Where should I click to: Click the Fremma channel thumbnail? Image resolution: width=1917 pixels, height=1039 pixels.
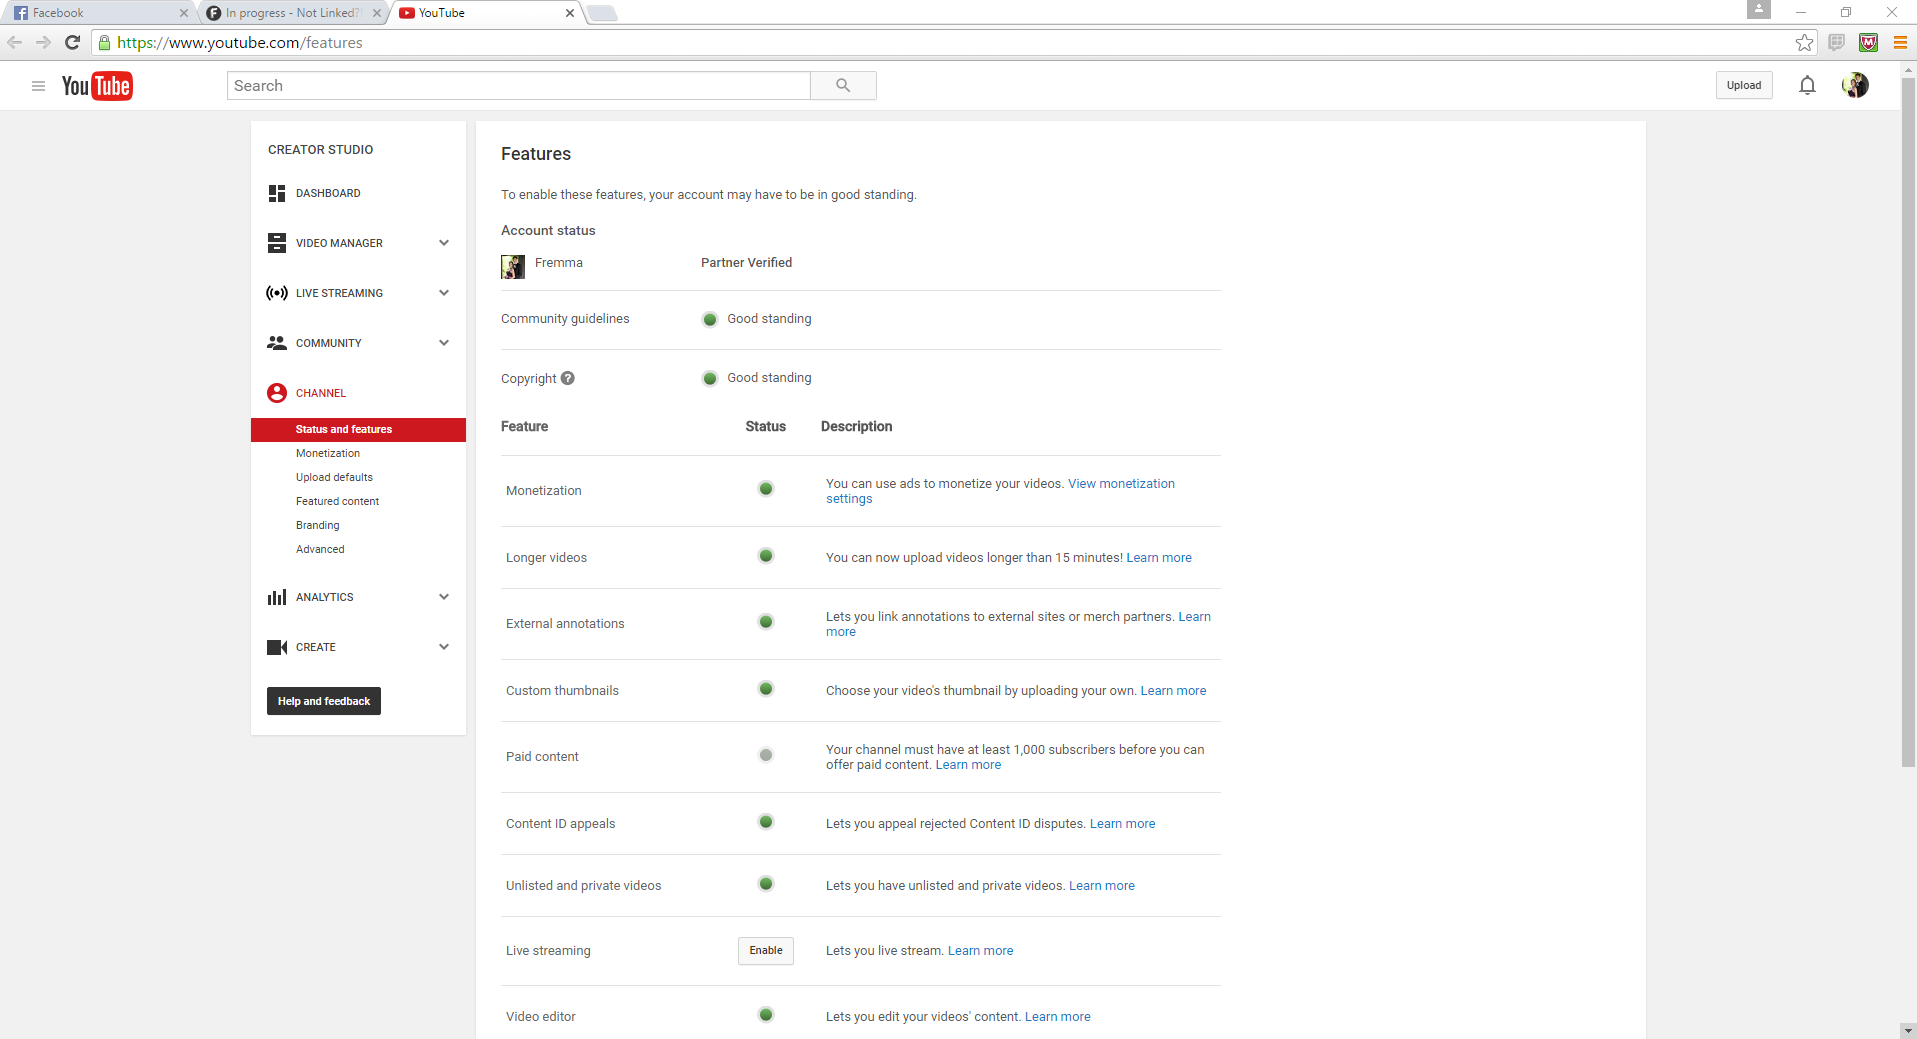pyautogui.click(x=513, y=266)
